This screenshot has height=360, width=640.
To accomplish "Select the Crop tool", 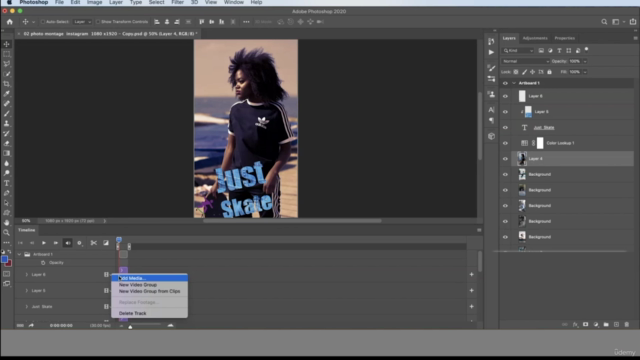I will coord(7,84).
